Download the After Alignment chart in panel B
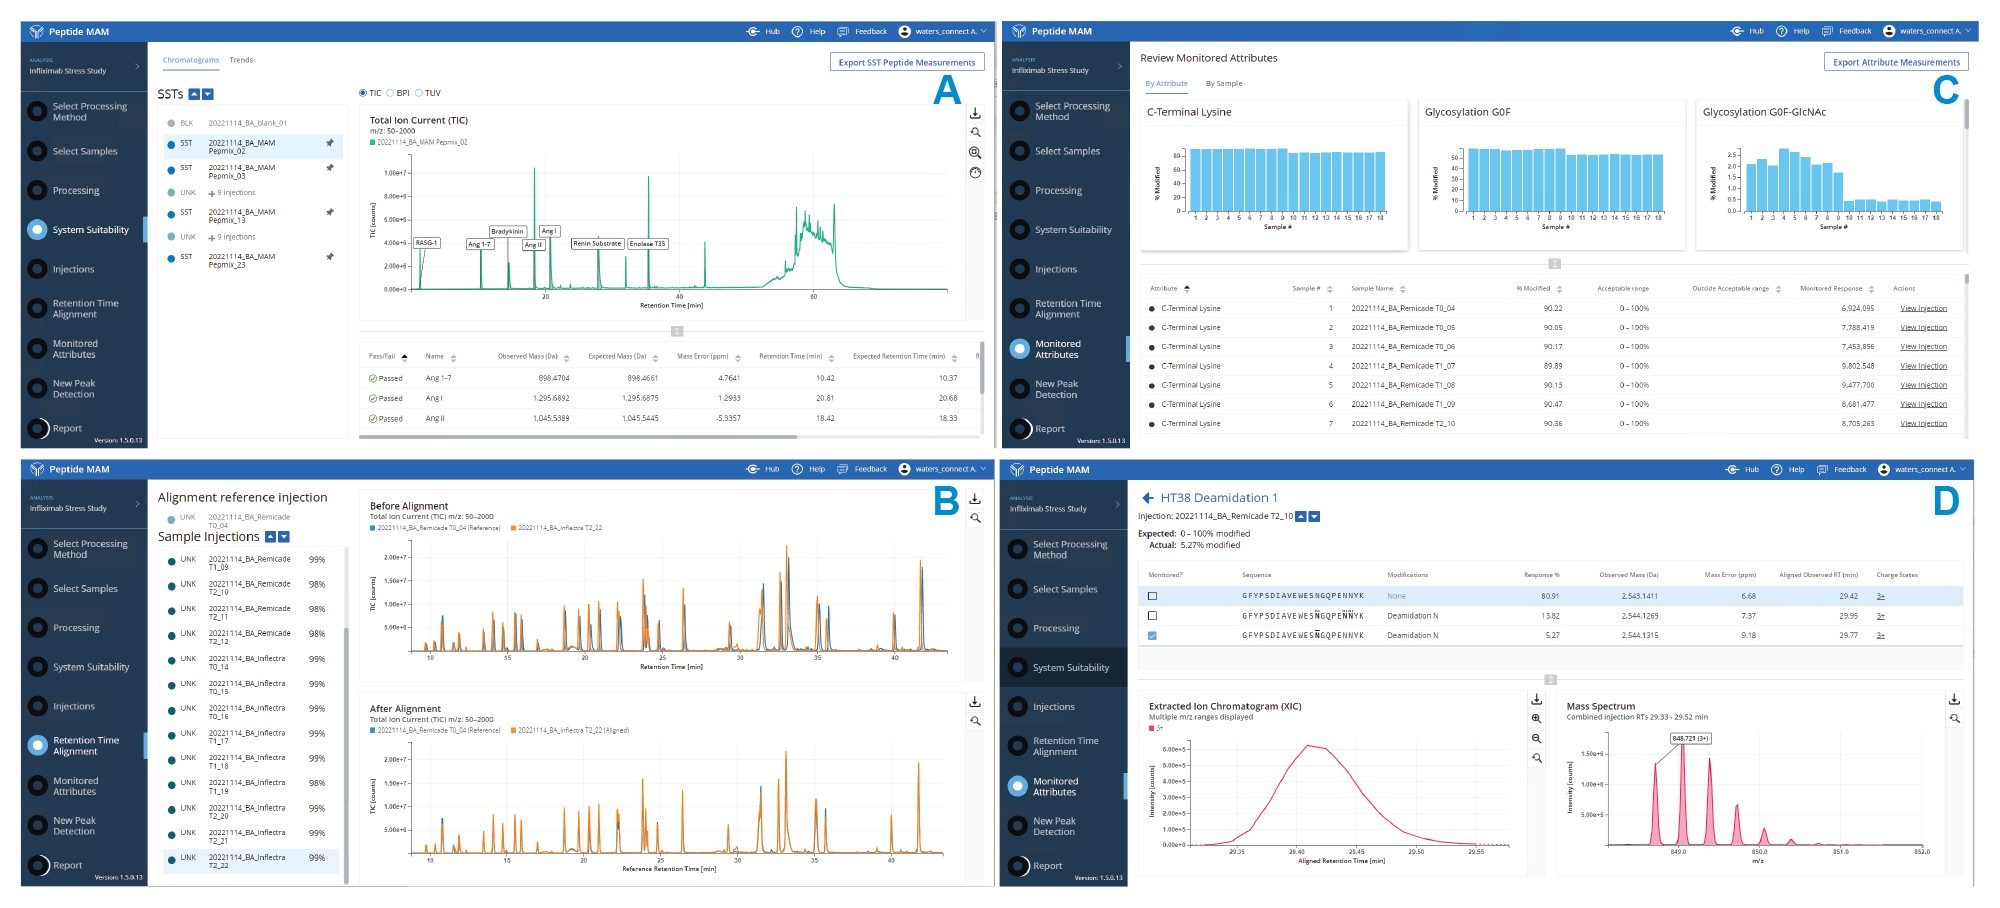 point(975,701)
